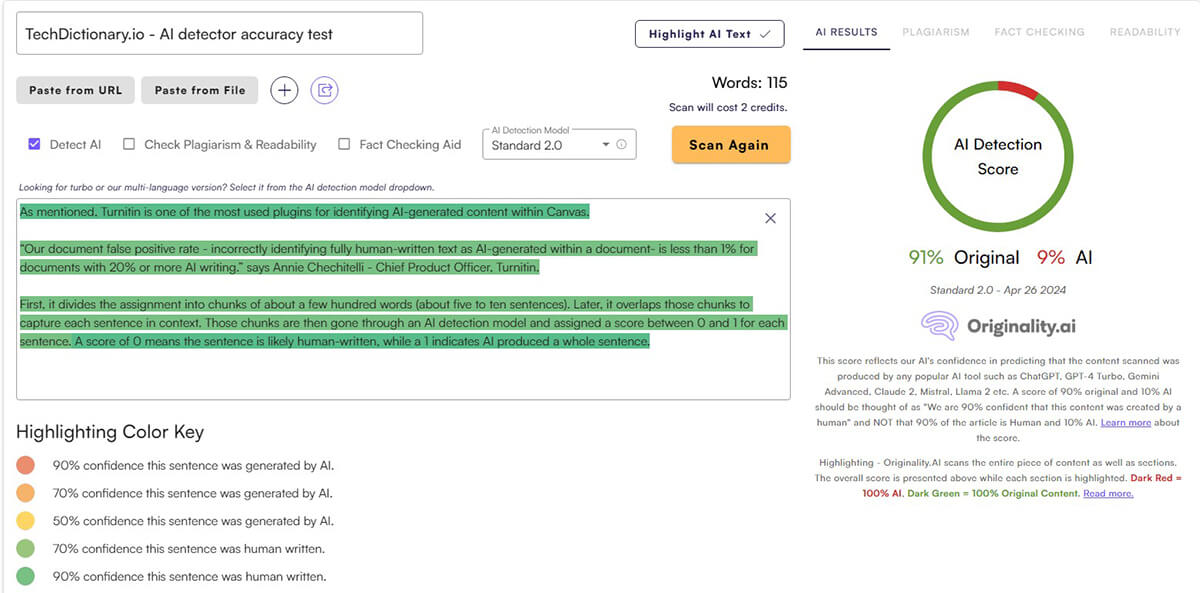Click the Paste from File button

point(200,90)
